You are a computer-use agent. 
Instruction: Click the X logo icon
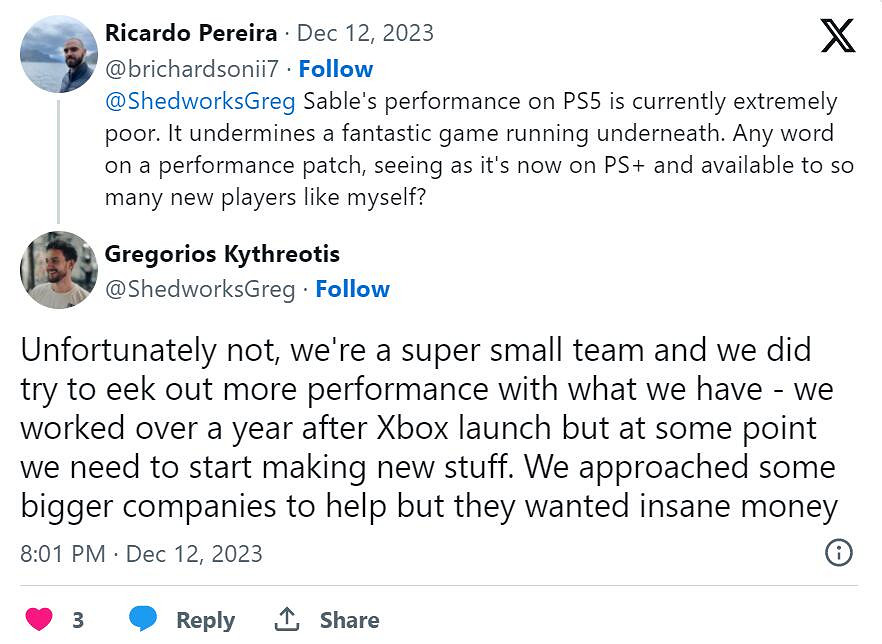837,36
